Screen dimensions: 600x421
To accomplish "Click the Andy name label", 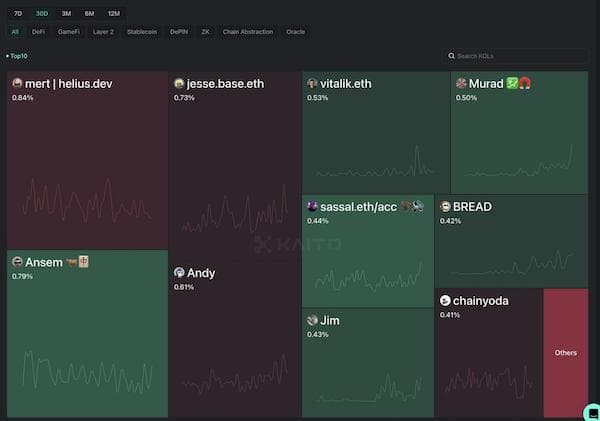I will coord(201,273).
